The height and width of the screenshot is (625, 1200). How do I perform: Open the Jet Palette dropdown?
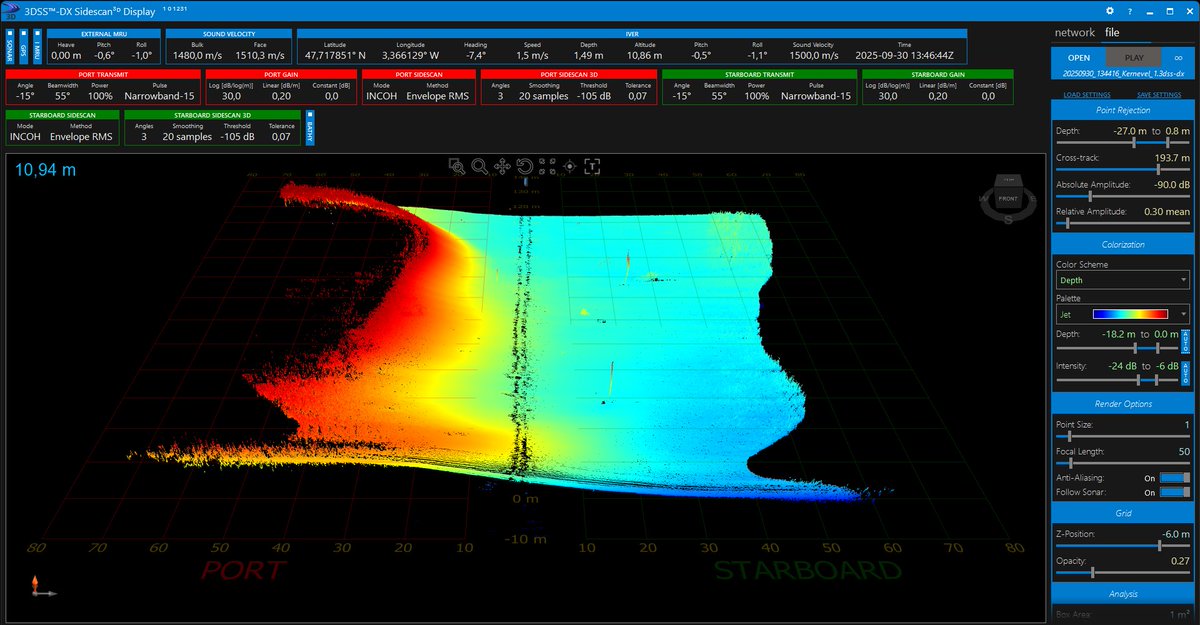pos(1122,314)
